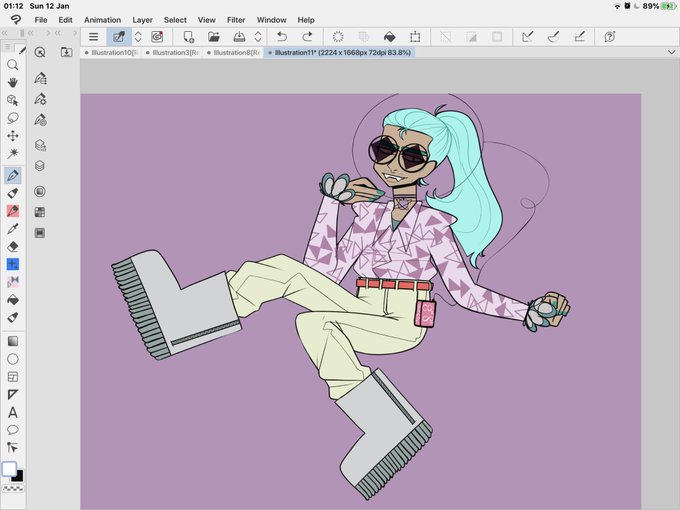The height and width of the screenshot is (510, 680).
Task: Open the Animation menu
Action: point(102,20)
